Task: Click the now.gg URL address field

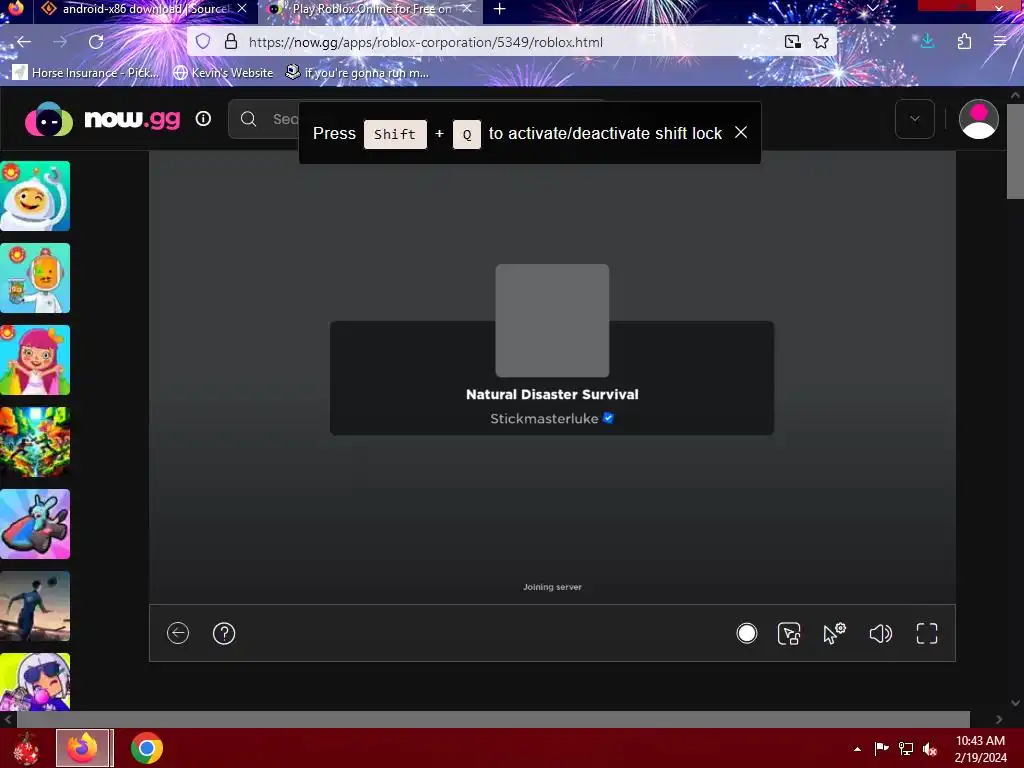Action: [x=426, y=42]
